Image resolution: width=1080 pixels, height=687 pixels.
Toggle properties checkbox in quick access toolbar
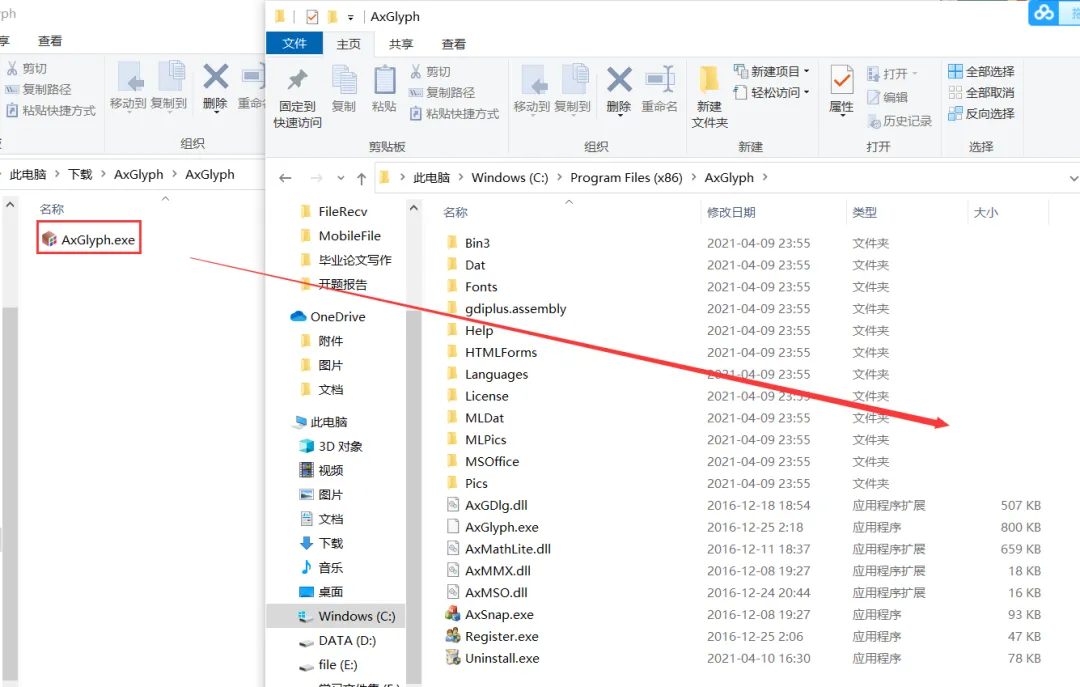coord(311,17)
